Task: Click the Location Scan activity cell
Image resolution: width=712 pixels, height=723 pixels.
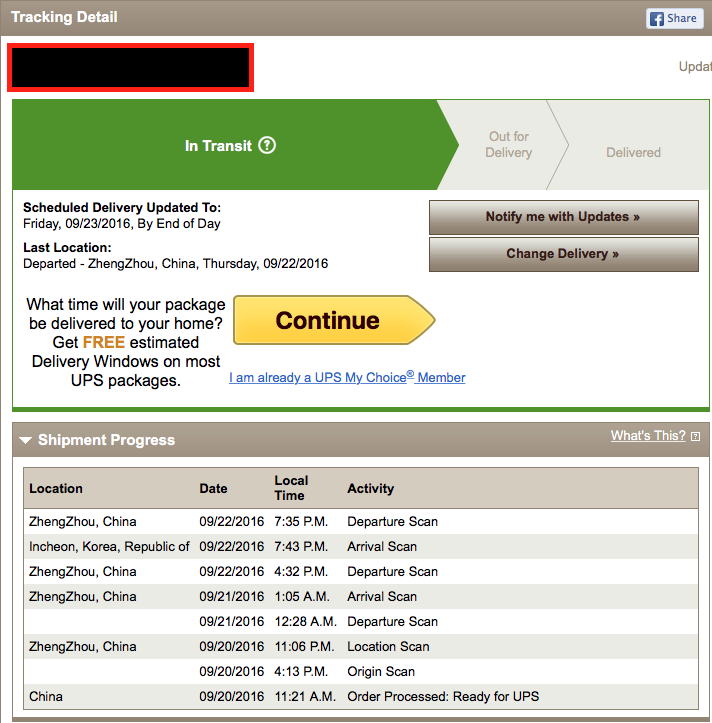Action: [388, 646]
